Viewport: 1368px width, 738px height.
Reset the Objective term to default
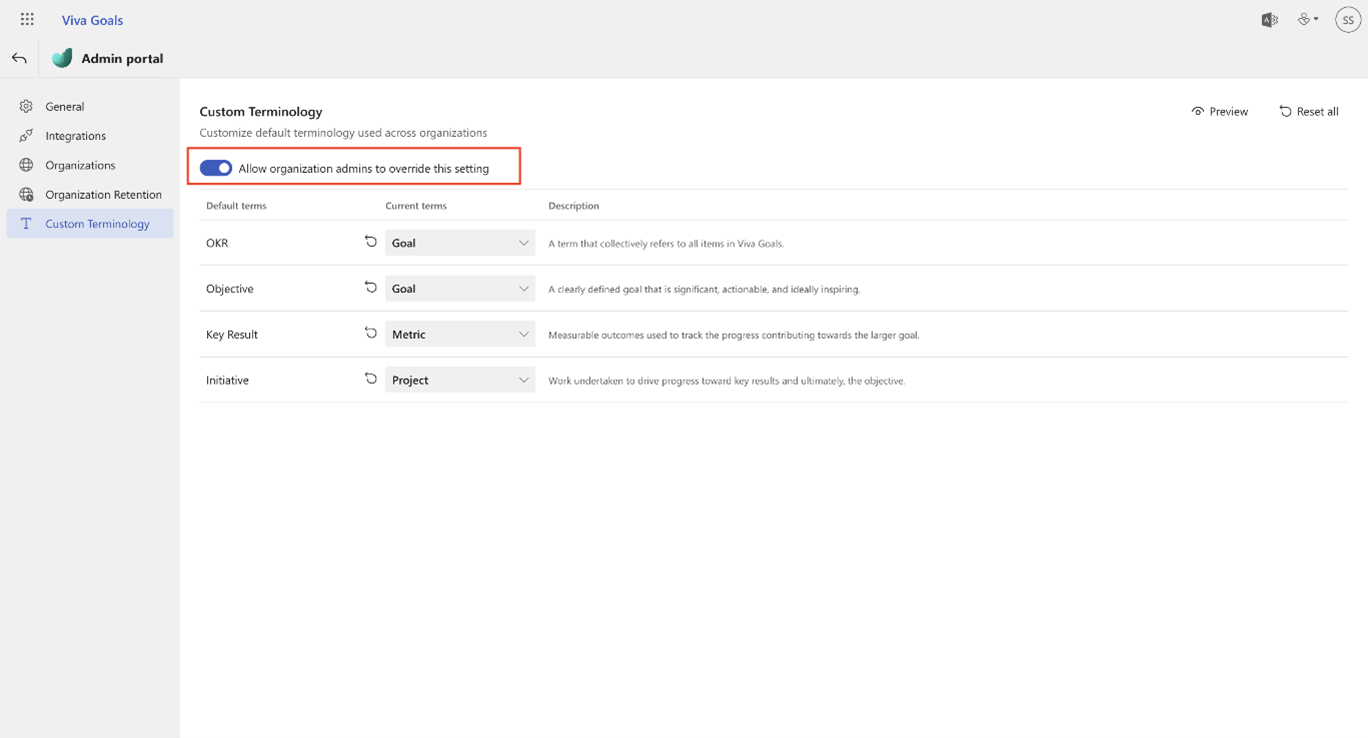pos(370,288)
